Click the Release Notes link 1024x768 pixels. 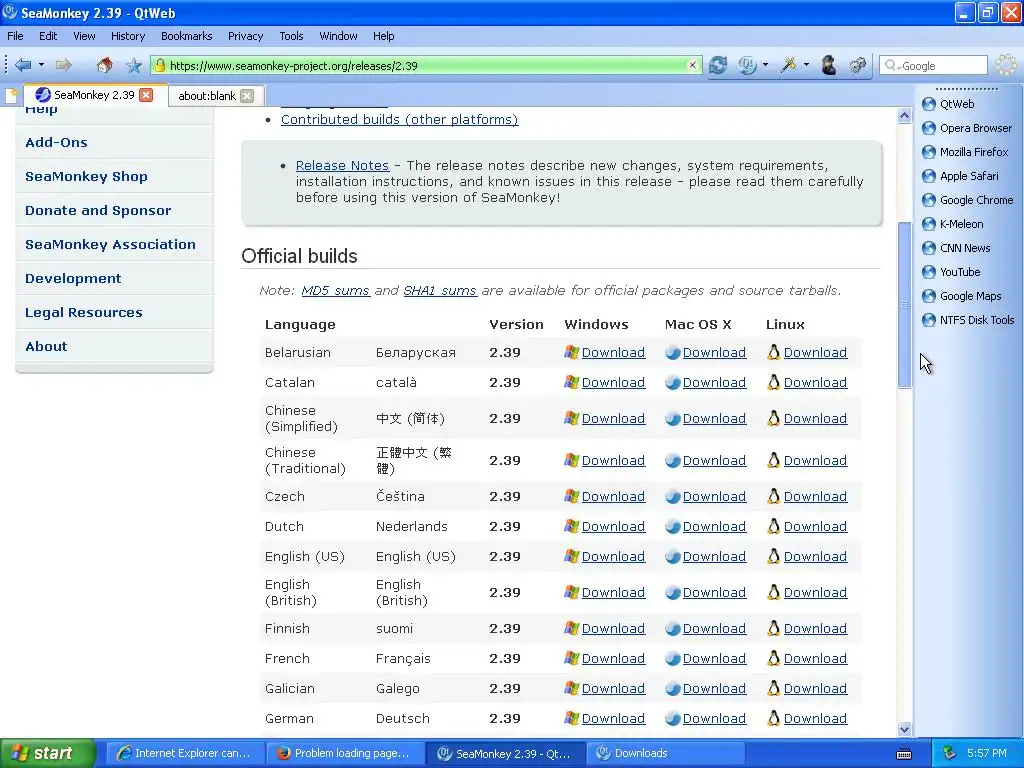[x=342, y=165]
